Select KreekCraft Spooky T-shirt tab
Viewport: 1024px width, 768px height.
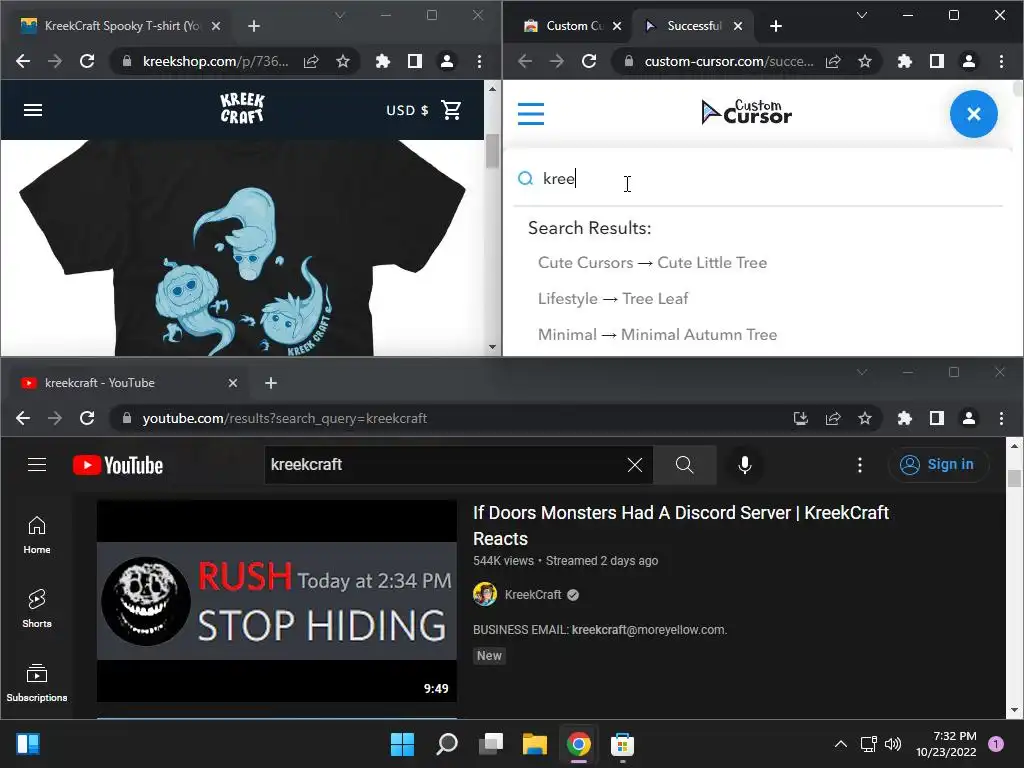point(121,26)
